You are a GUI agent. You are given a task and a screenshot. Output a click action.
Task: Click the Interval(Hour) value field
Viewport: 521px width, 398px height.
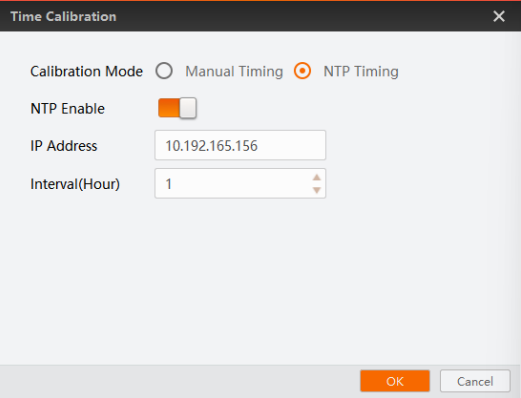pos(240,183)
